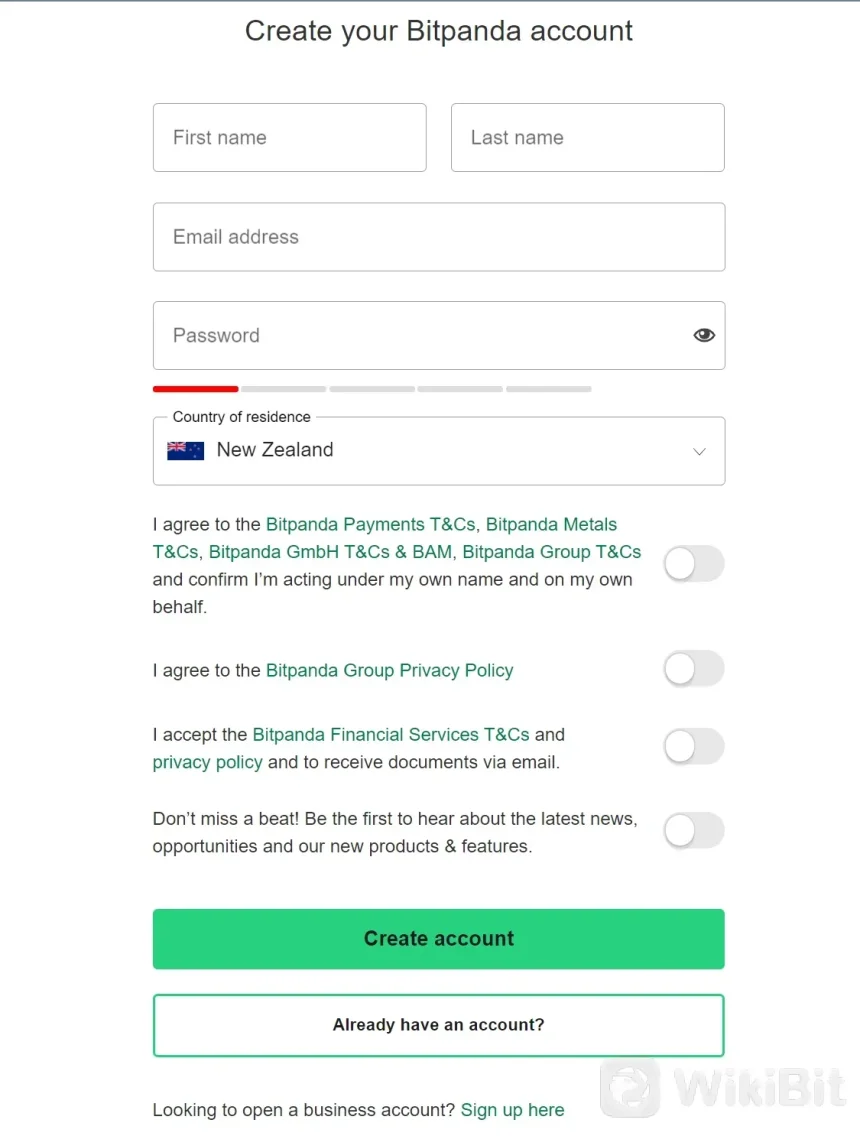
Task: Click the First name field
Action: click(x=289, y=138)
